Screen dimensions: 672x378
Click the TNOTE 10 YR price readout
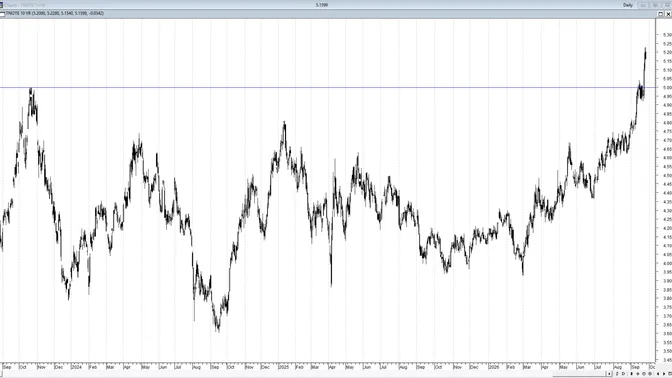click(x=55, y=14)
